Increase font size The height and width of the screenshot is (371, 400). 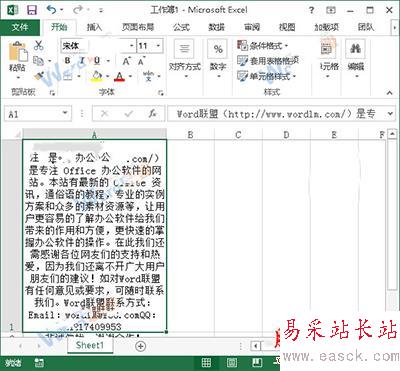pos(126,61)
